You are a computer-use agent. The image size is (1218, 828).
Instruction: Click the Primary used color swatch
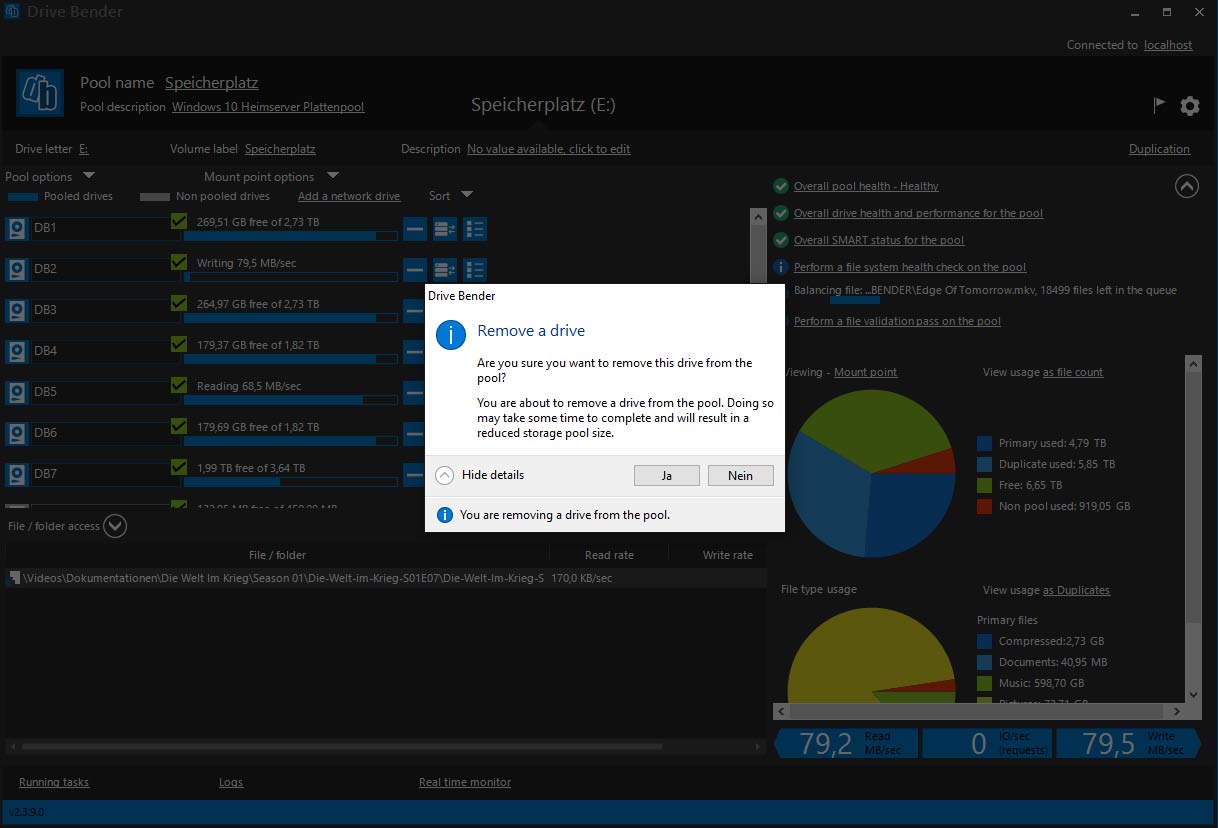click(984, 443)
